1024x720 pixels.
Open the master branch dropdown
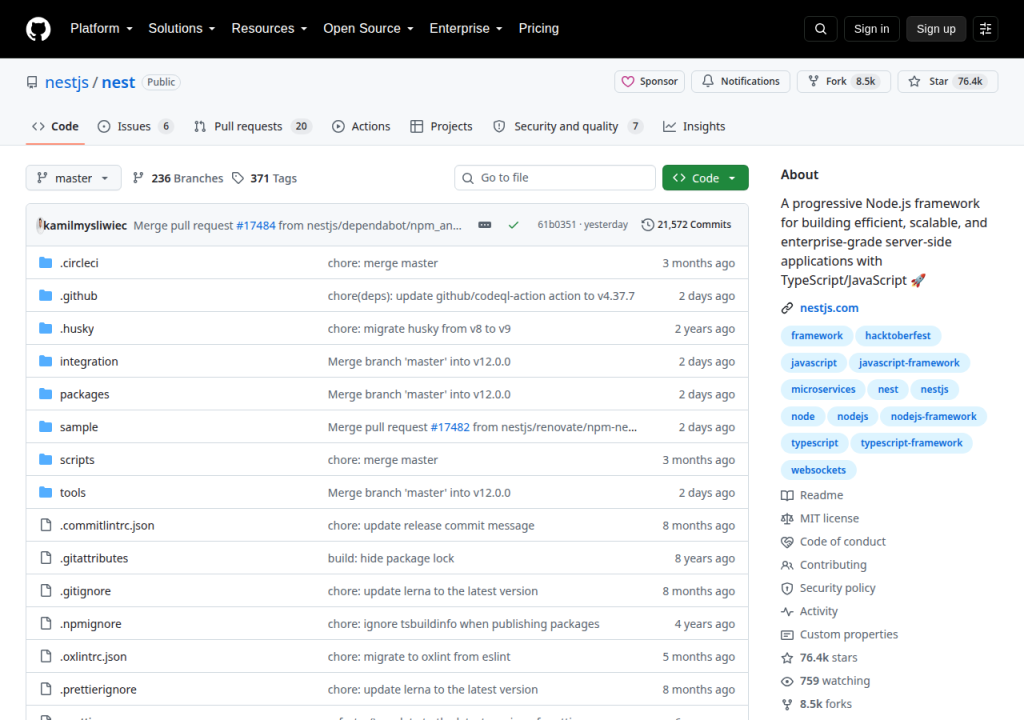tap(73, 178)
